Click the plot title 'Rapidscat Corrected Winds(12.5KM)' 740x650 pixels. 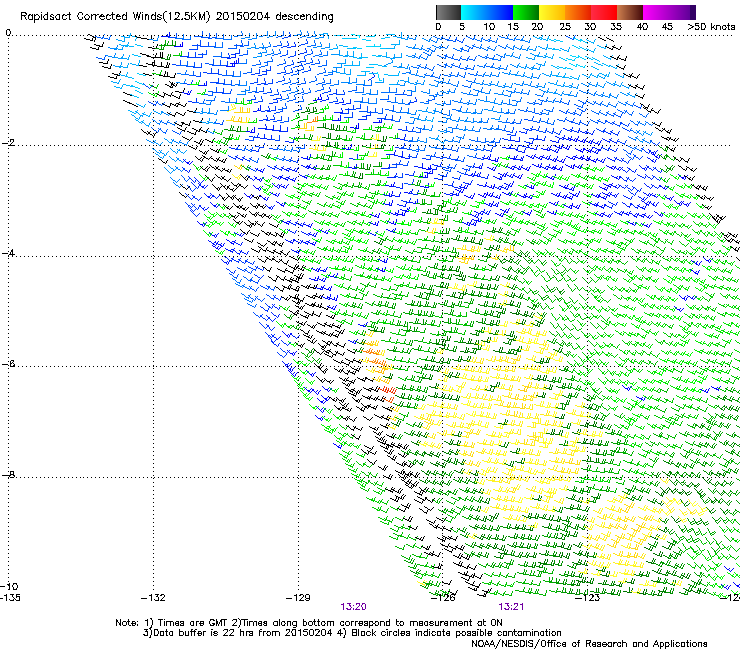click(x=115, y=17)
